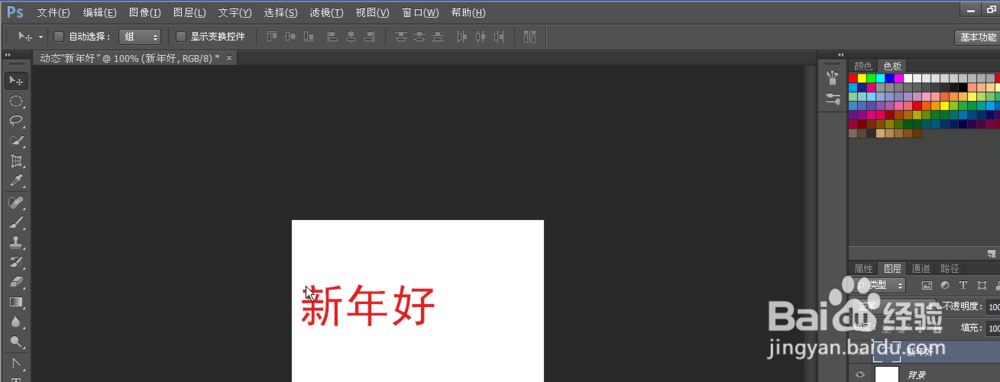
Task: Open the Move tool preset picker arrow
Action: [x=41, y=37]
